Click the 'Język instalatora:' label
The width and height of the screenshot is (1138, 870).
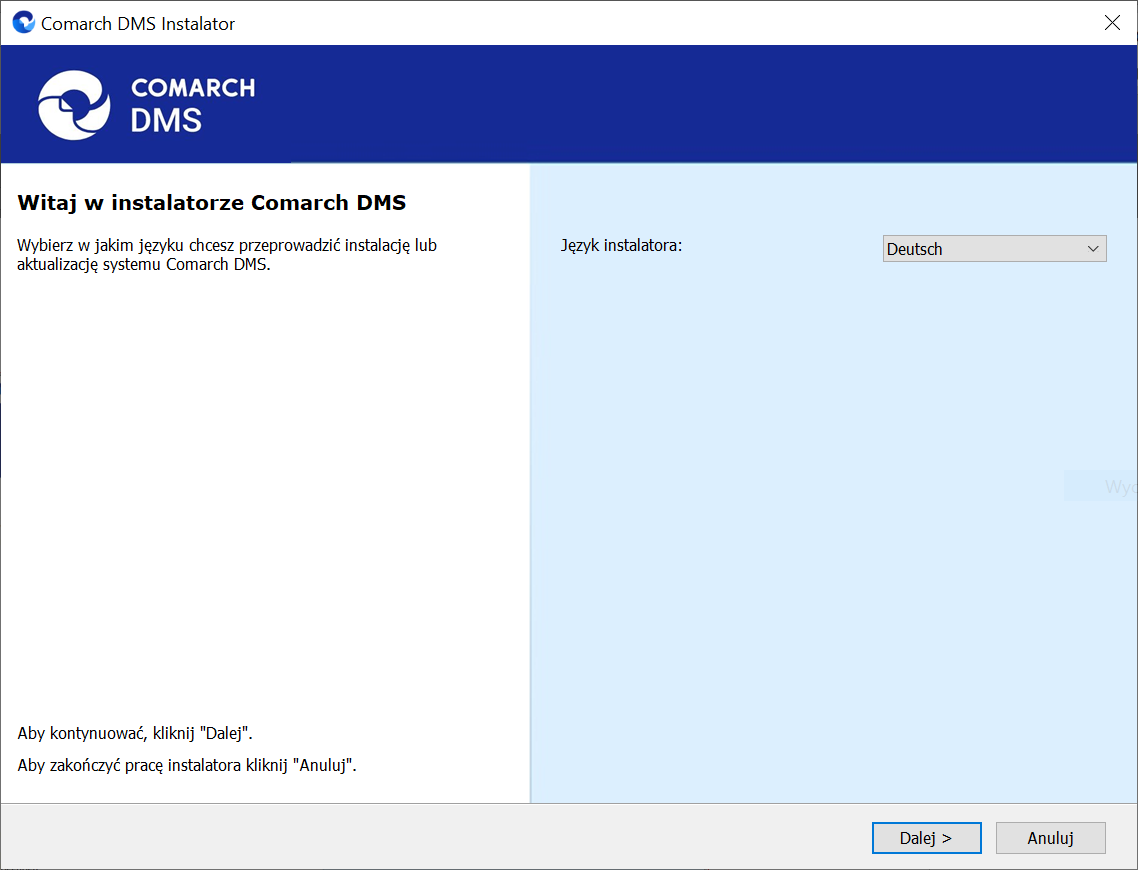tap(621, 245)
